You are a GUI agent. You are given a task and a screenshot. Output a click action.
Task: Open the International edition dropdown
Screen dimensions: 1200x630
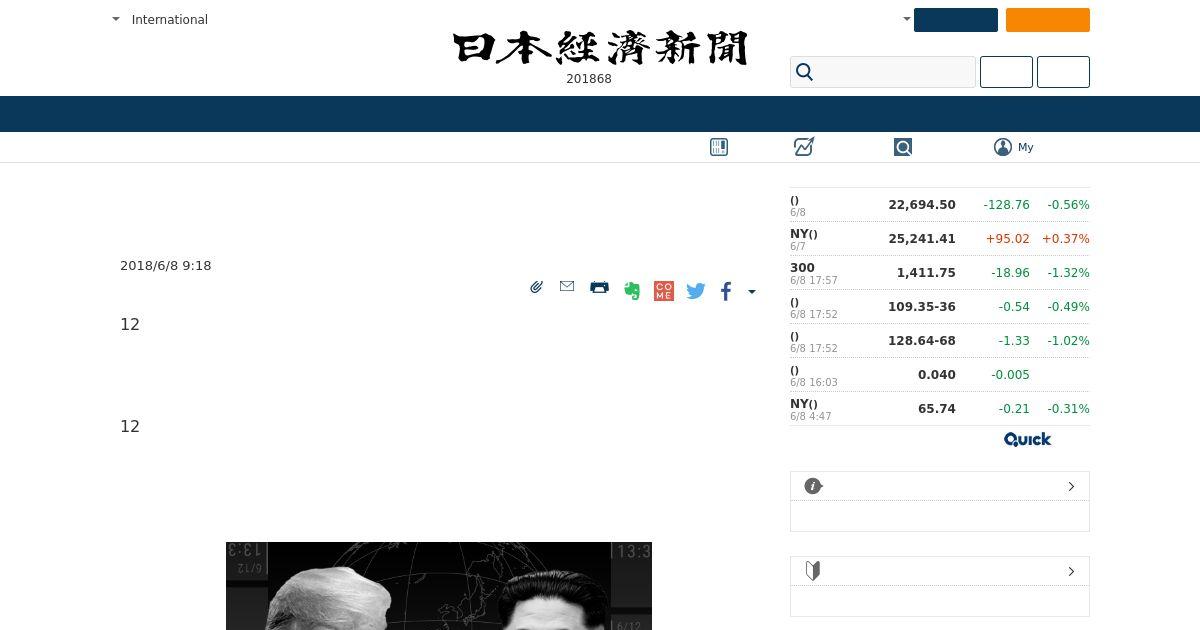[x=160, y=20]
